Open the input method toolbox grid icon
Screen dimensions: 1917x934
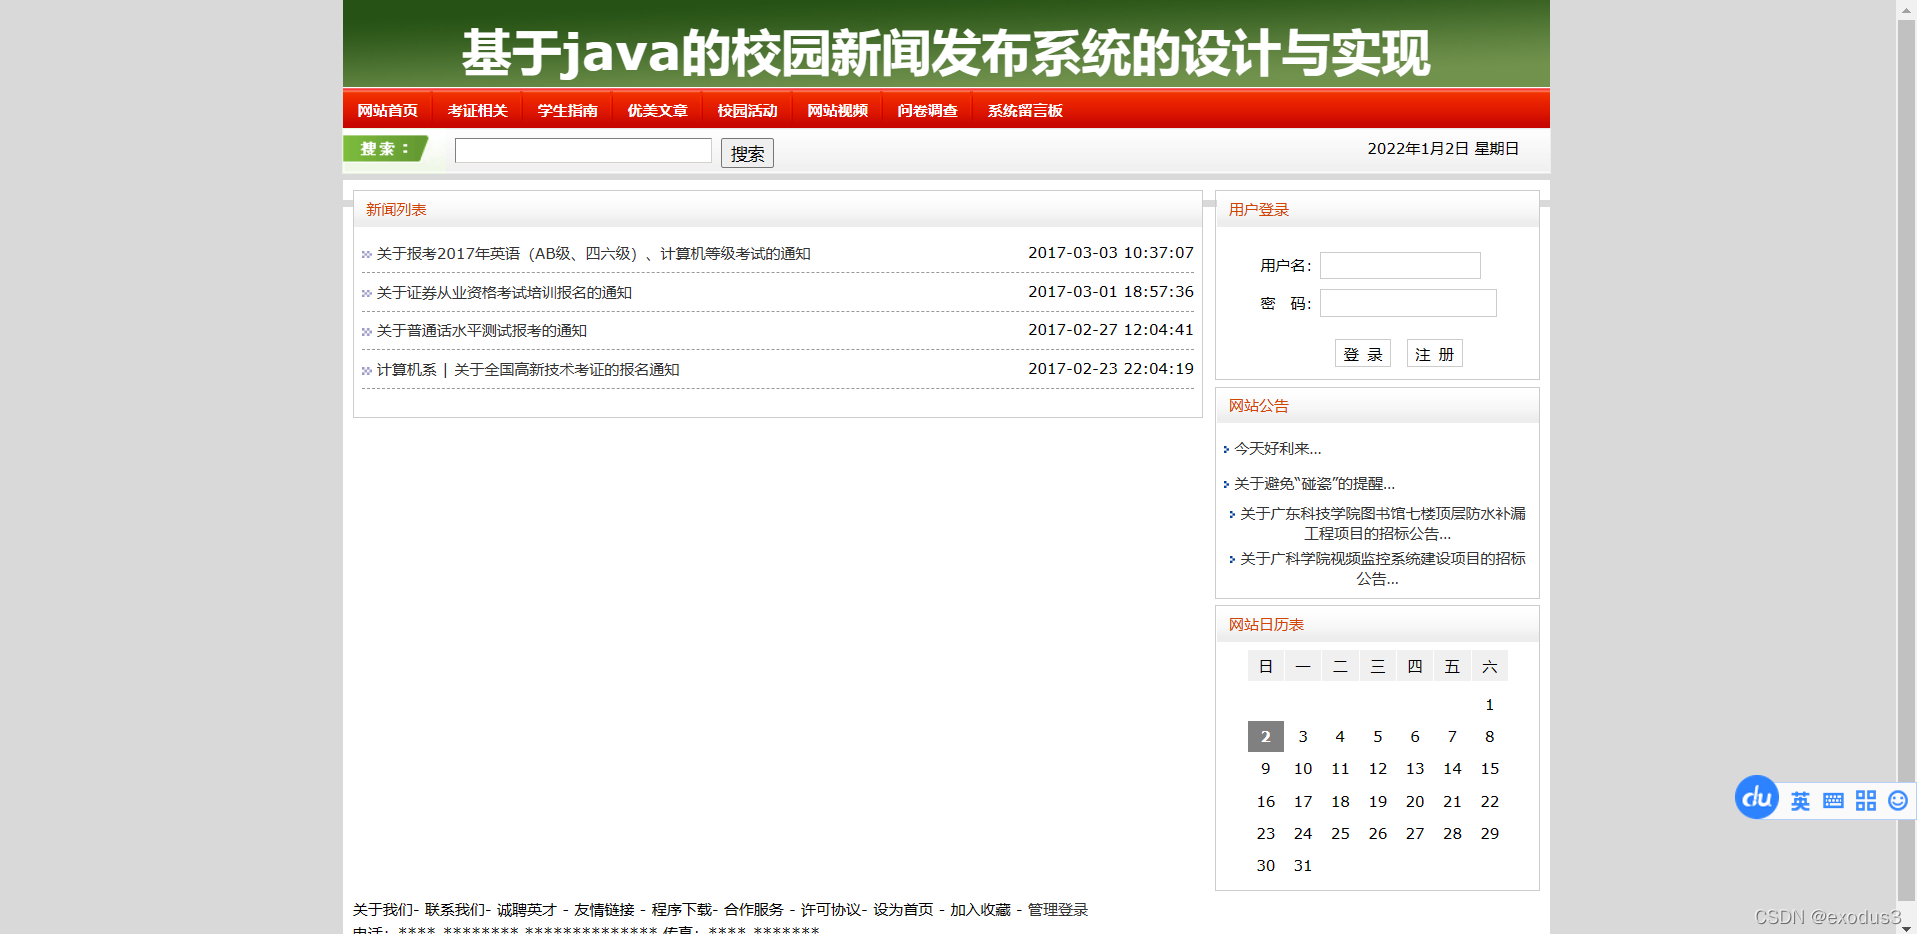[x=1866, y=801]
